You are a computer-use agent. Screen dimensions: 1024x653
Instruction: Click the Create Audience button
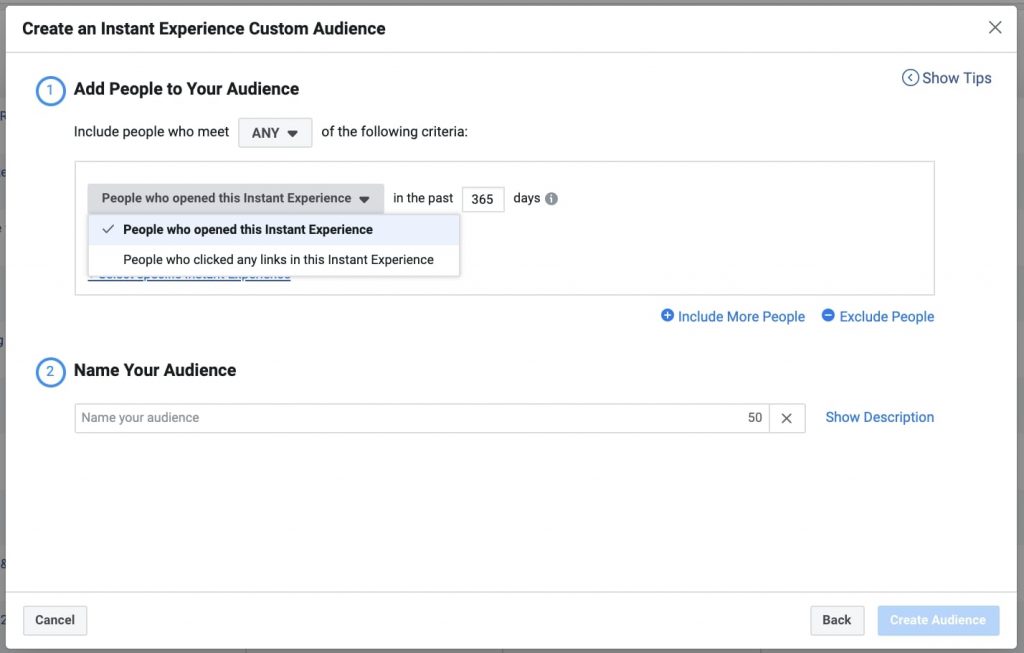937,620
